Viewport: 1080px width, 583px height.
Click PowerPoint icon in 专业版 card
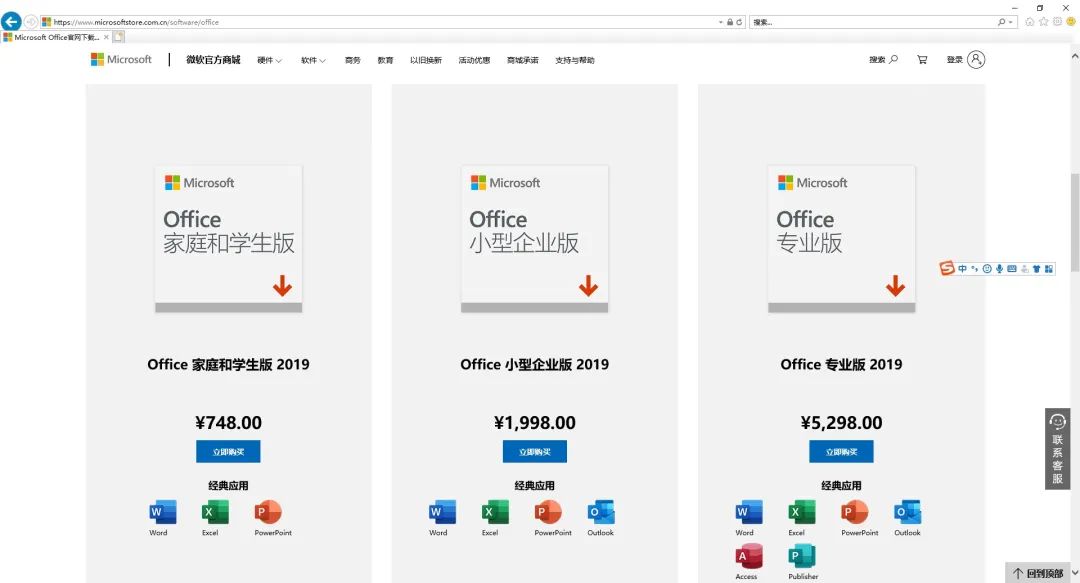[x=854, y=512]
